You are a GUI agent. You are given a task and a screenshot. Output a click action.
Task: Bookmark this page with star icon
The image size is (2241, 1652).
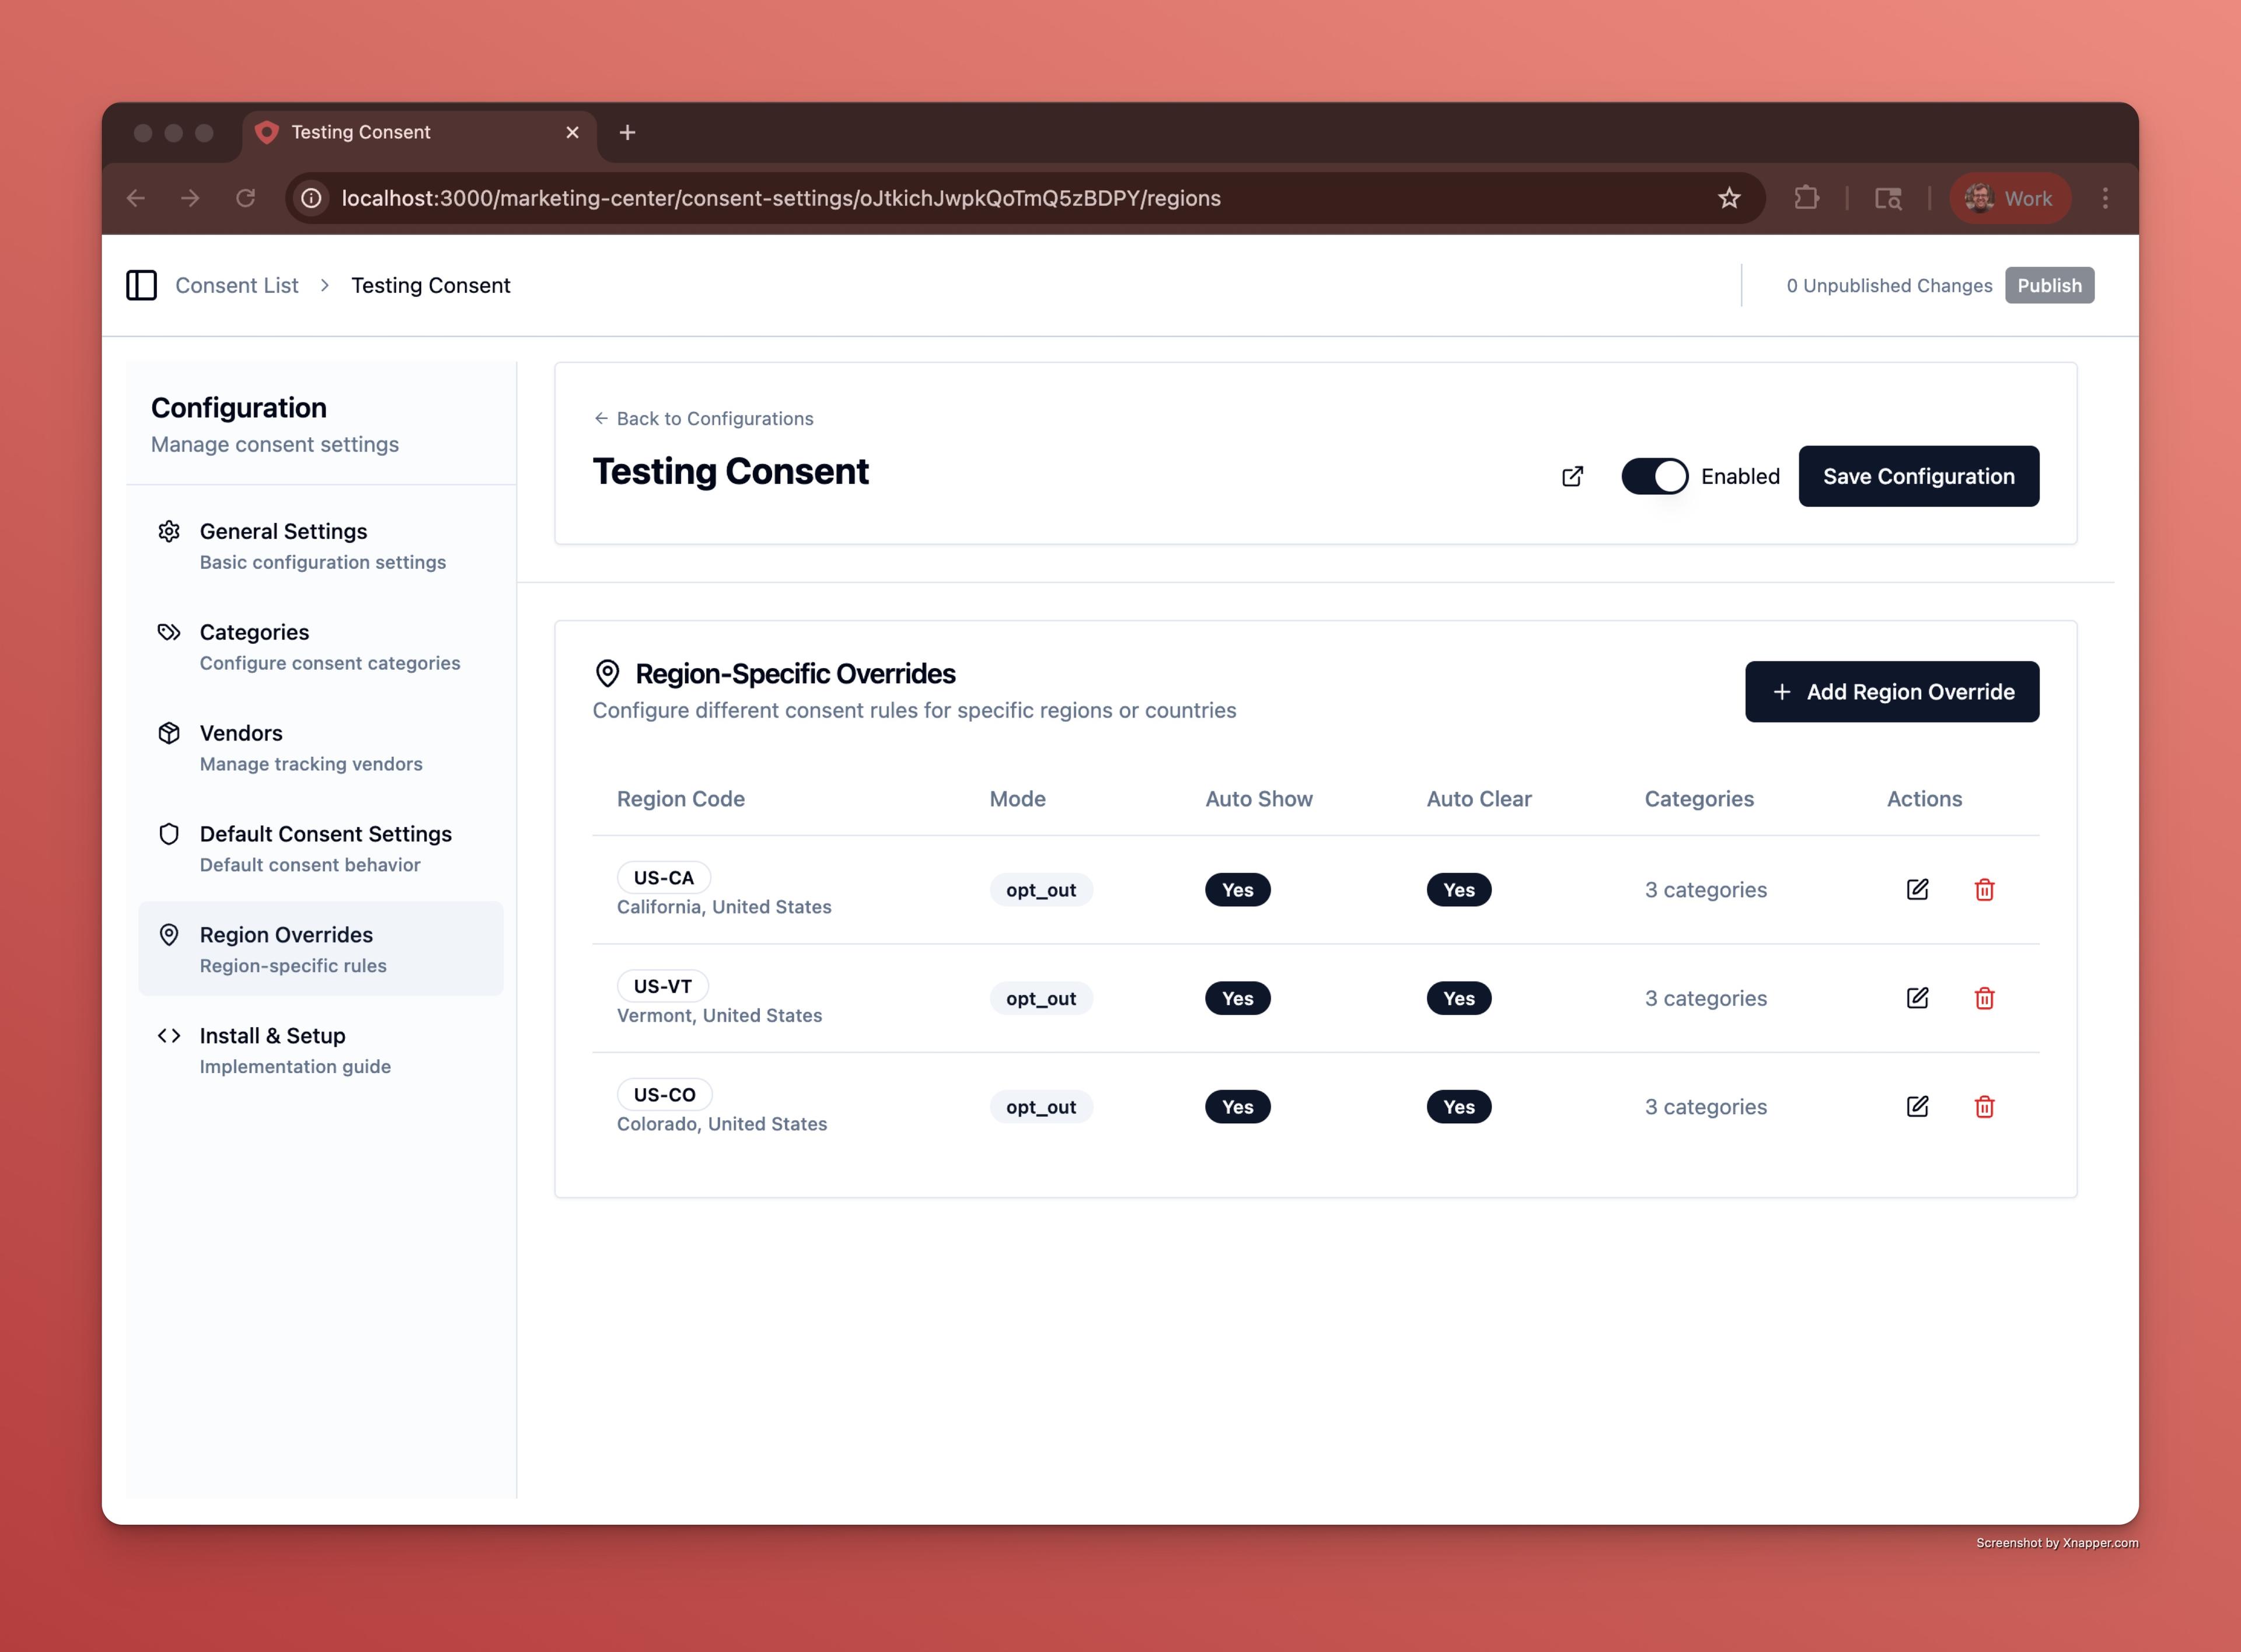1729,198
